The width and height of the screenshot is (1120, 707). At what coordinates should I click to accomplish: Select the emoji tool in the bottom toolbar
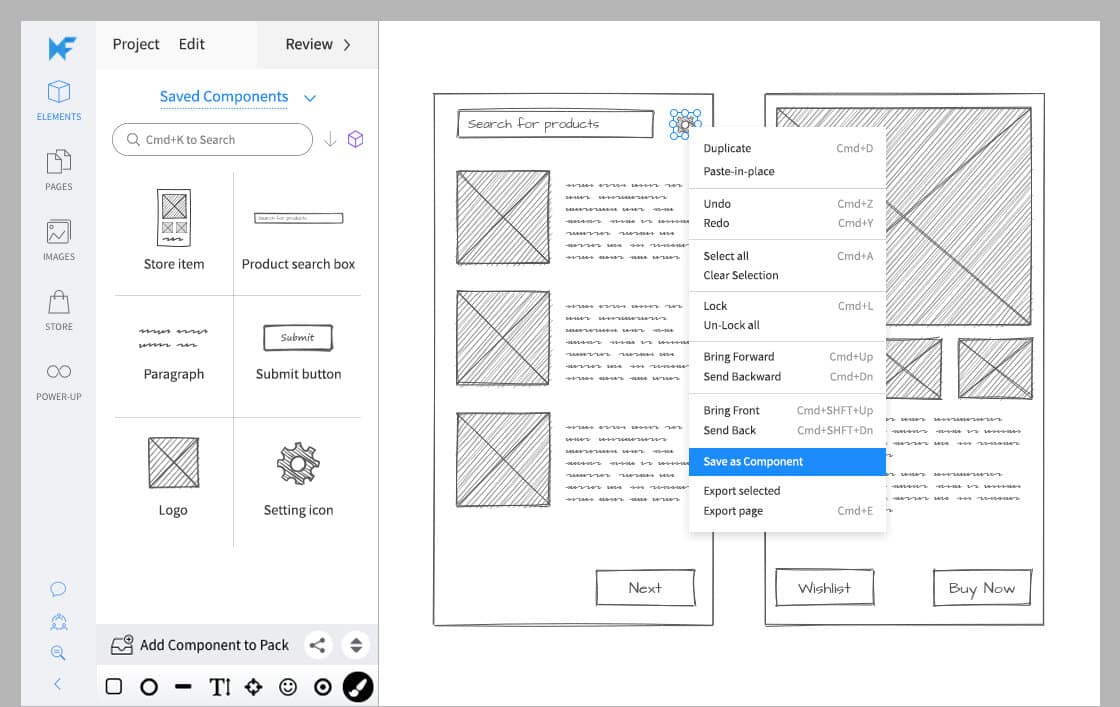[x=288, y=687]
